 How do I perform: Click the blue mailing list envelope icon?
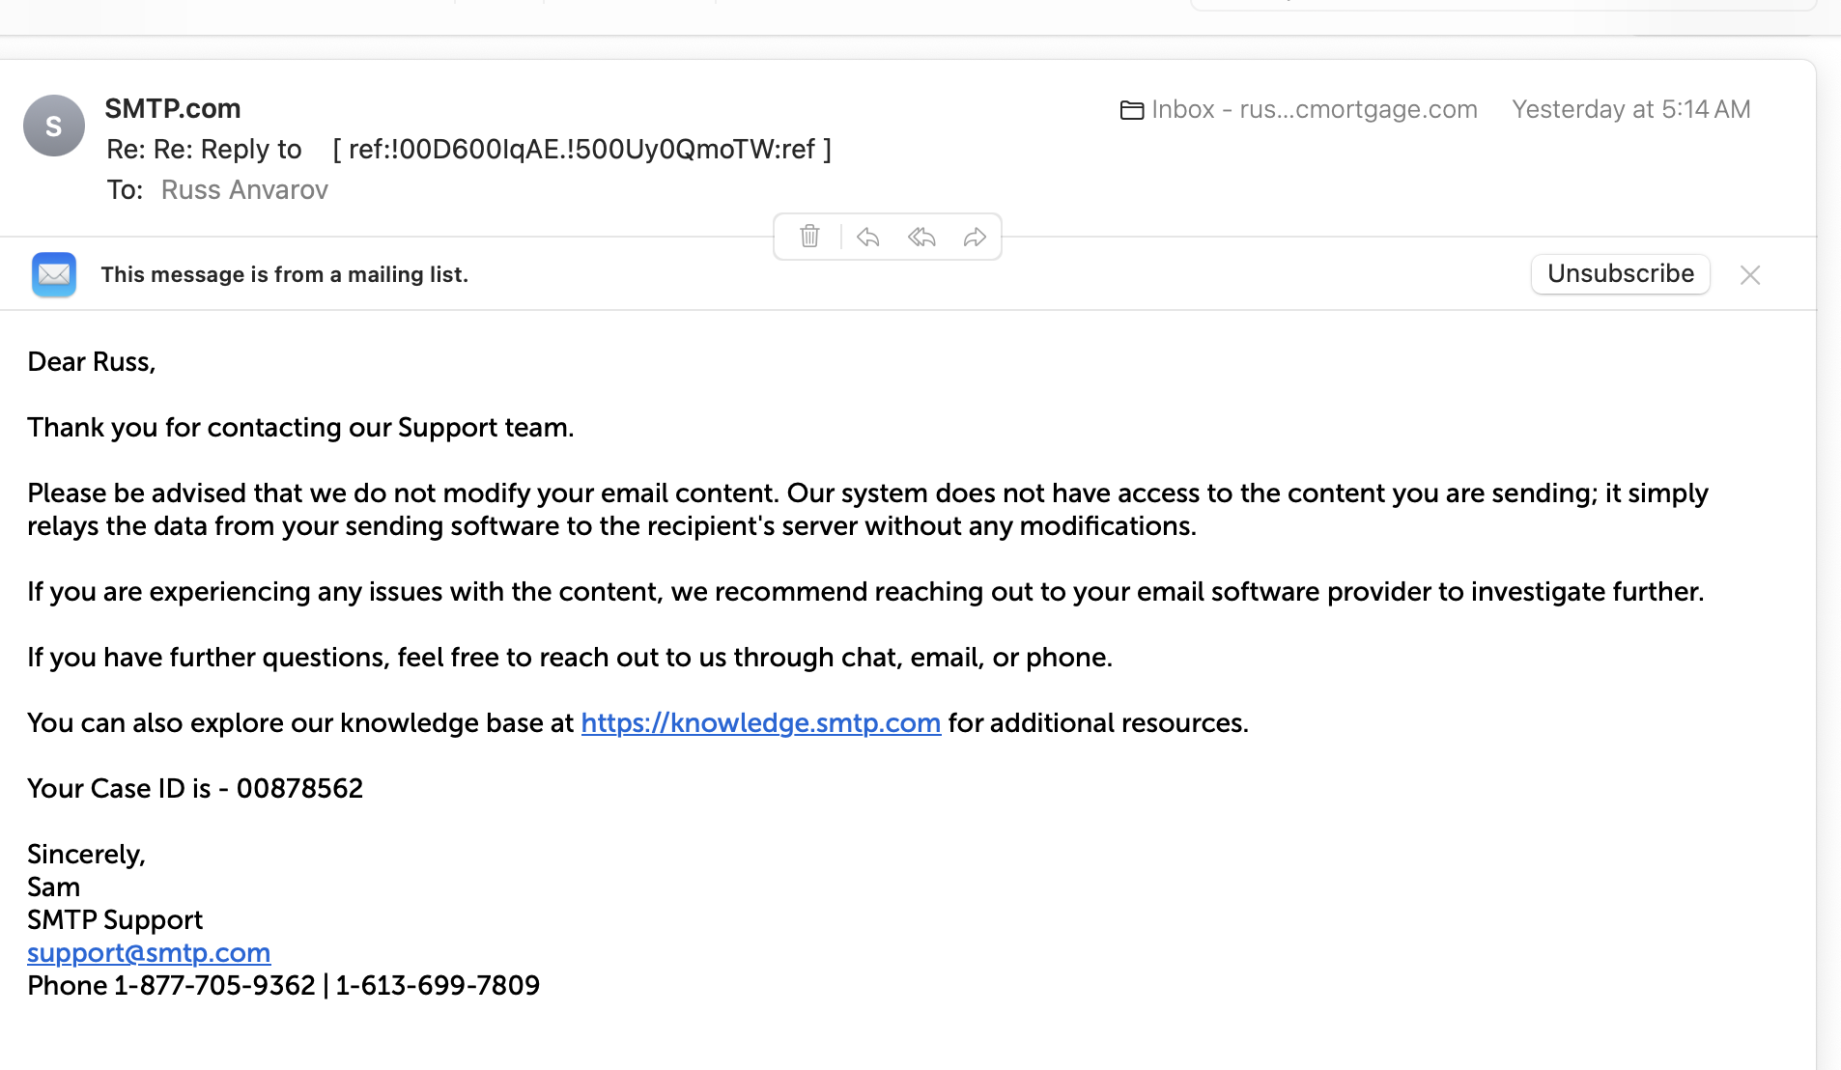tap(54, 274)
